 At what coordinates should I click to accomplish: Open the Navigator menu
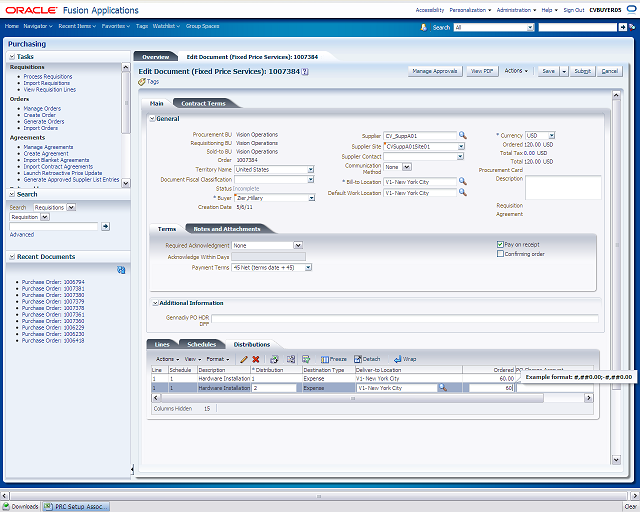[38, 26]
